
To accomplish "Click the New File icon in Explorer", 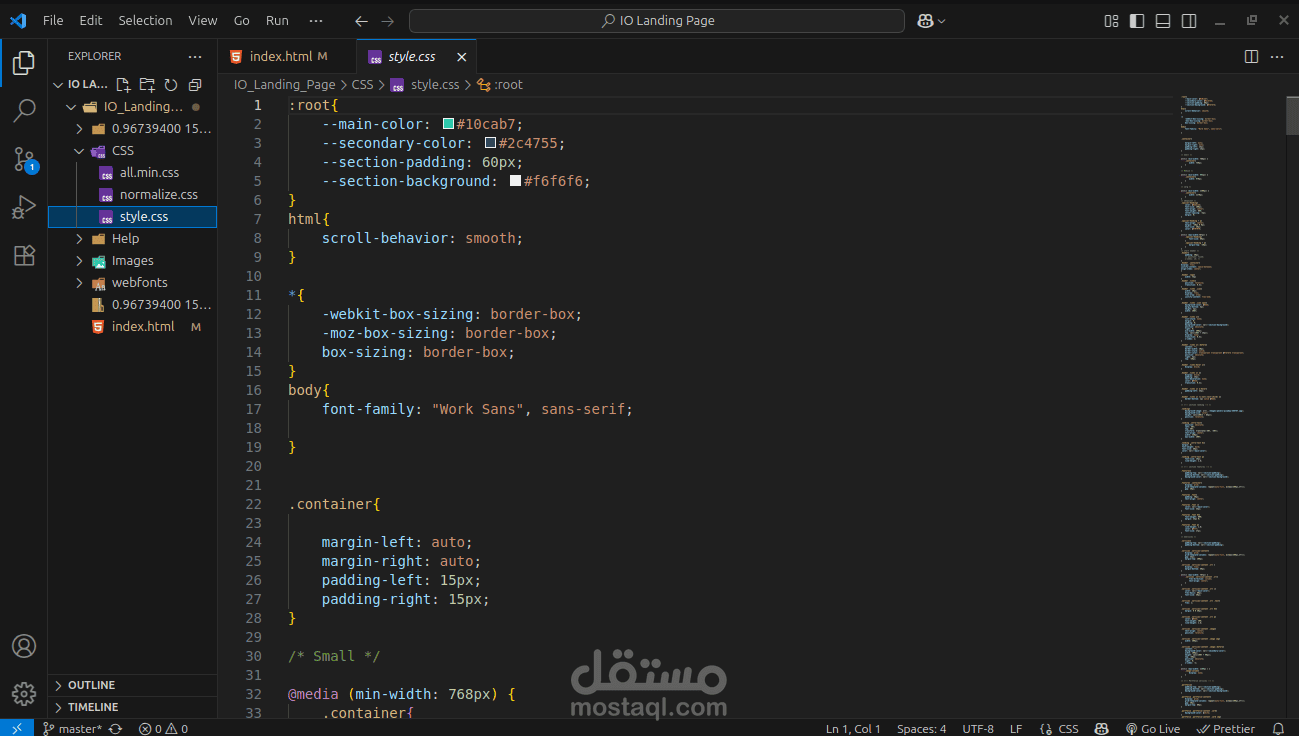I will click(123, 85).
